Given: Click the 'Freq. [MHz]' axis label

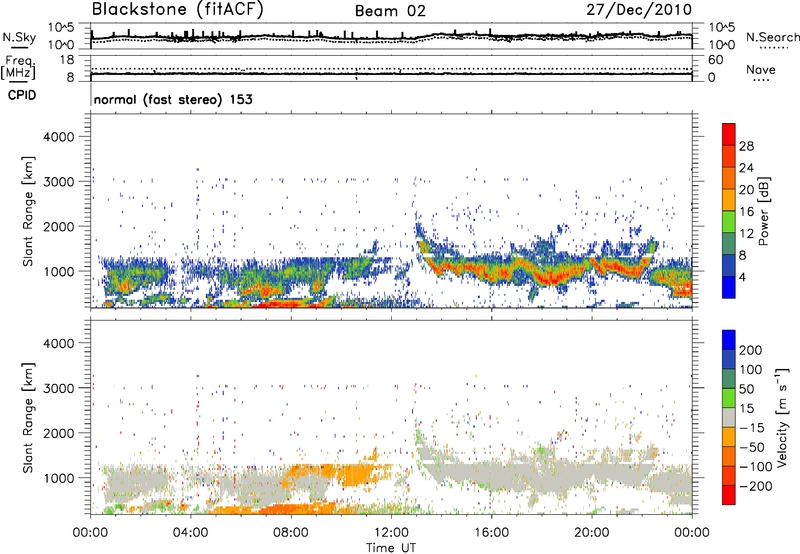Looking at the screenshot, I should pos(19,67).
